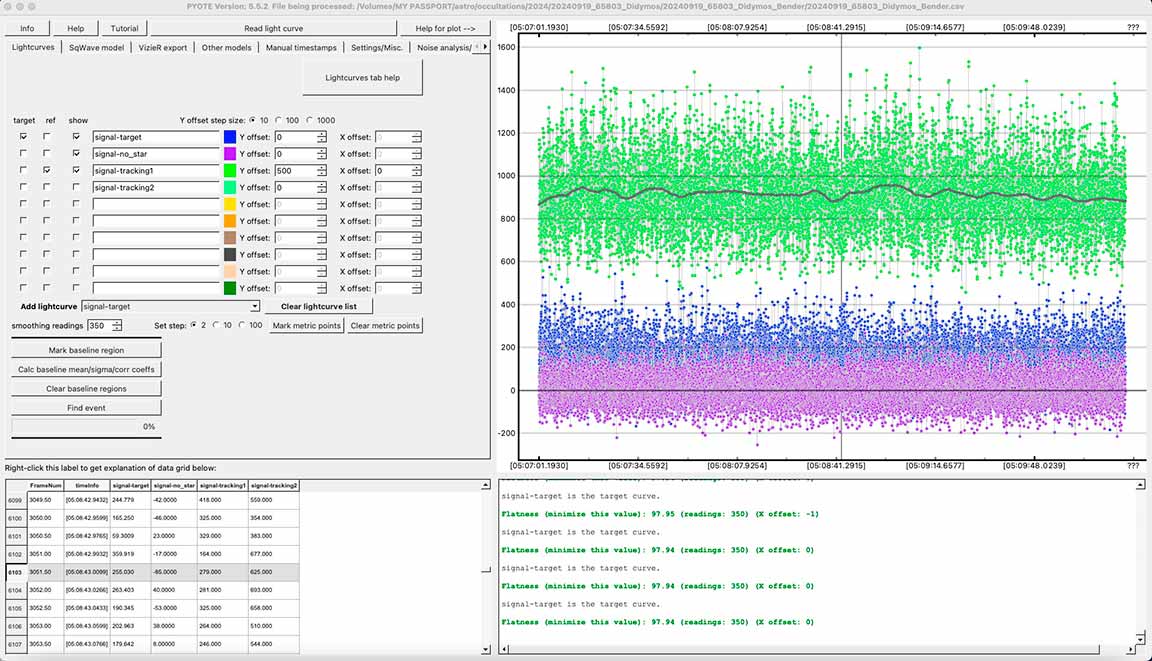The width and height of the screenshot is (1152, 661).
Task: Select data grid row 6103
Action: (152, 572)
